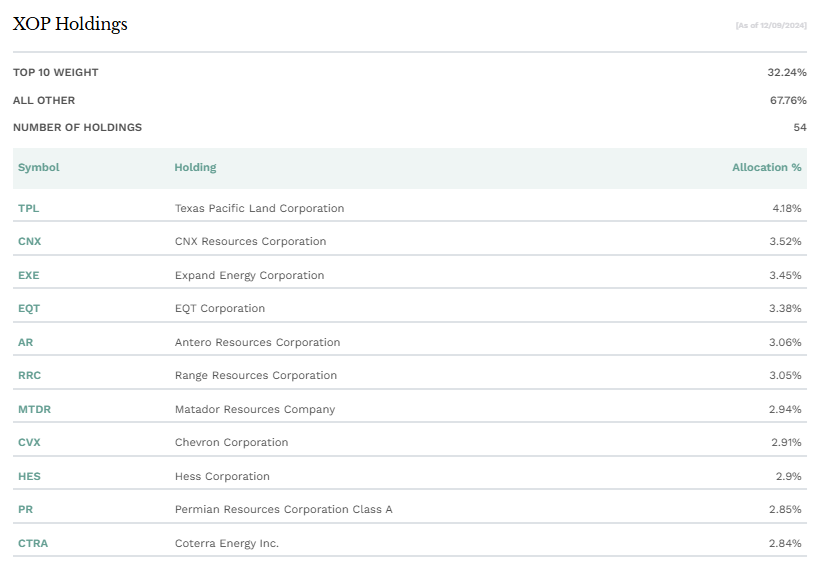829x562 pixels.
Task: Select the 3.06% allocation for AR
Action: pyautogui.click(x=785, y=343)
